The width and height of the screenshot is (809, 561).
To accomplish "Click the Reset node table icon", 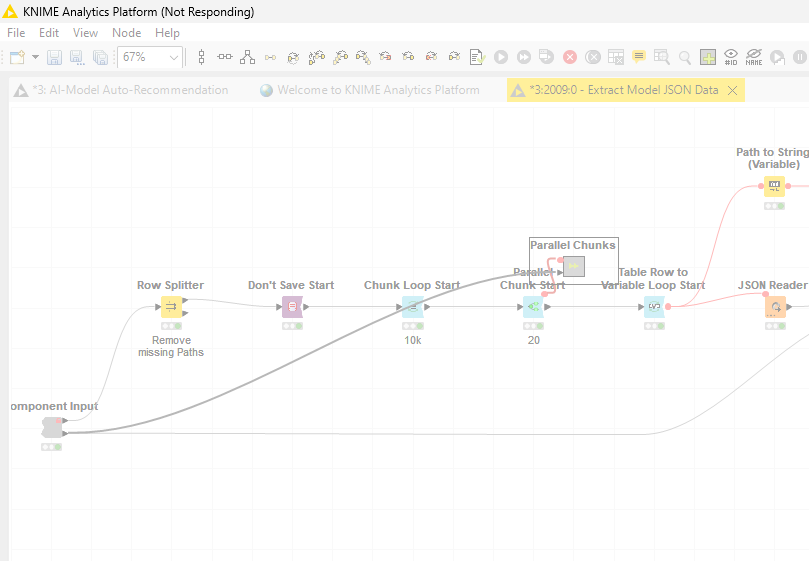I will 616,57.
